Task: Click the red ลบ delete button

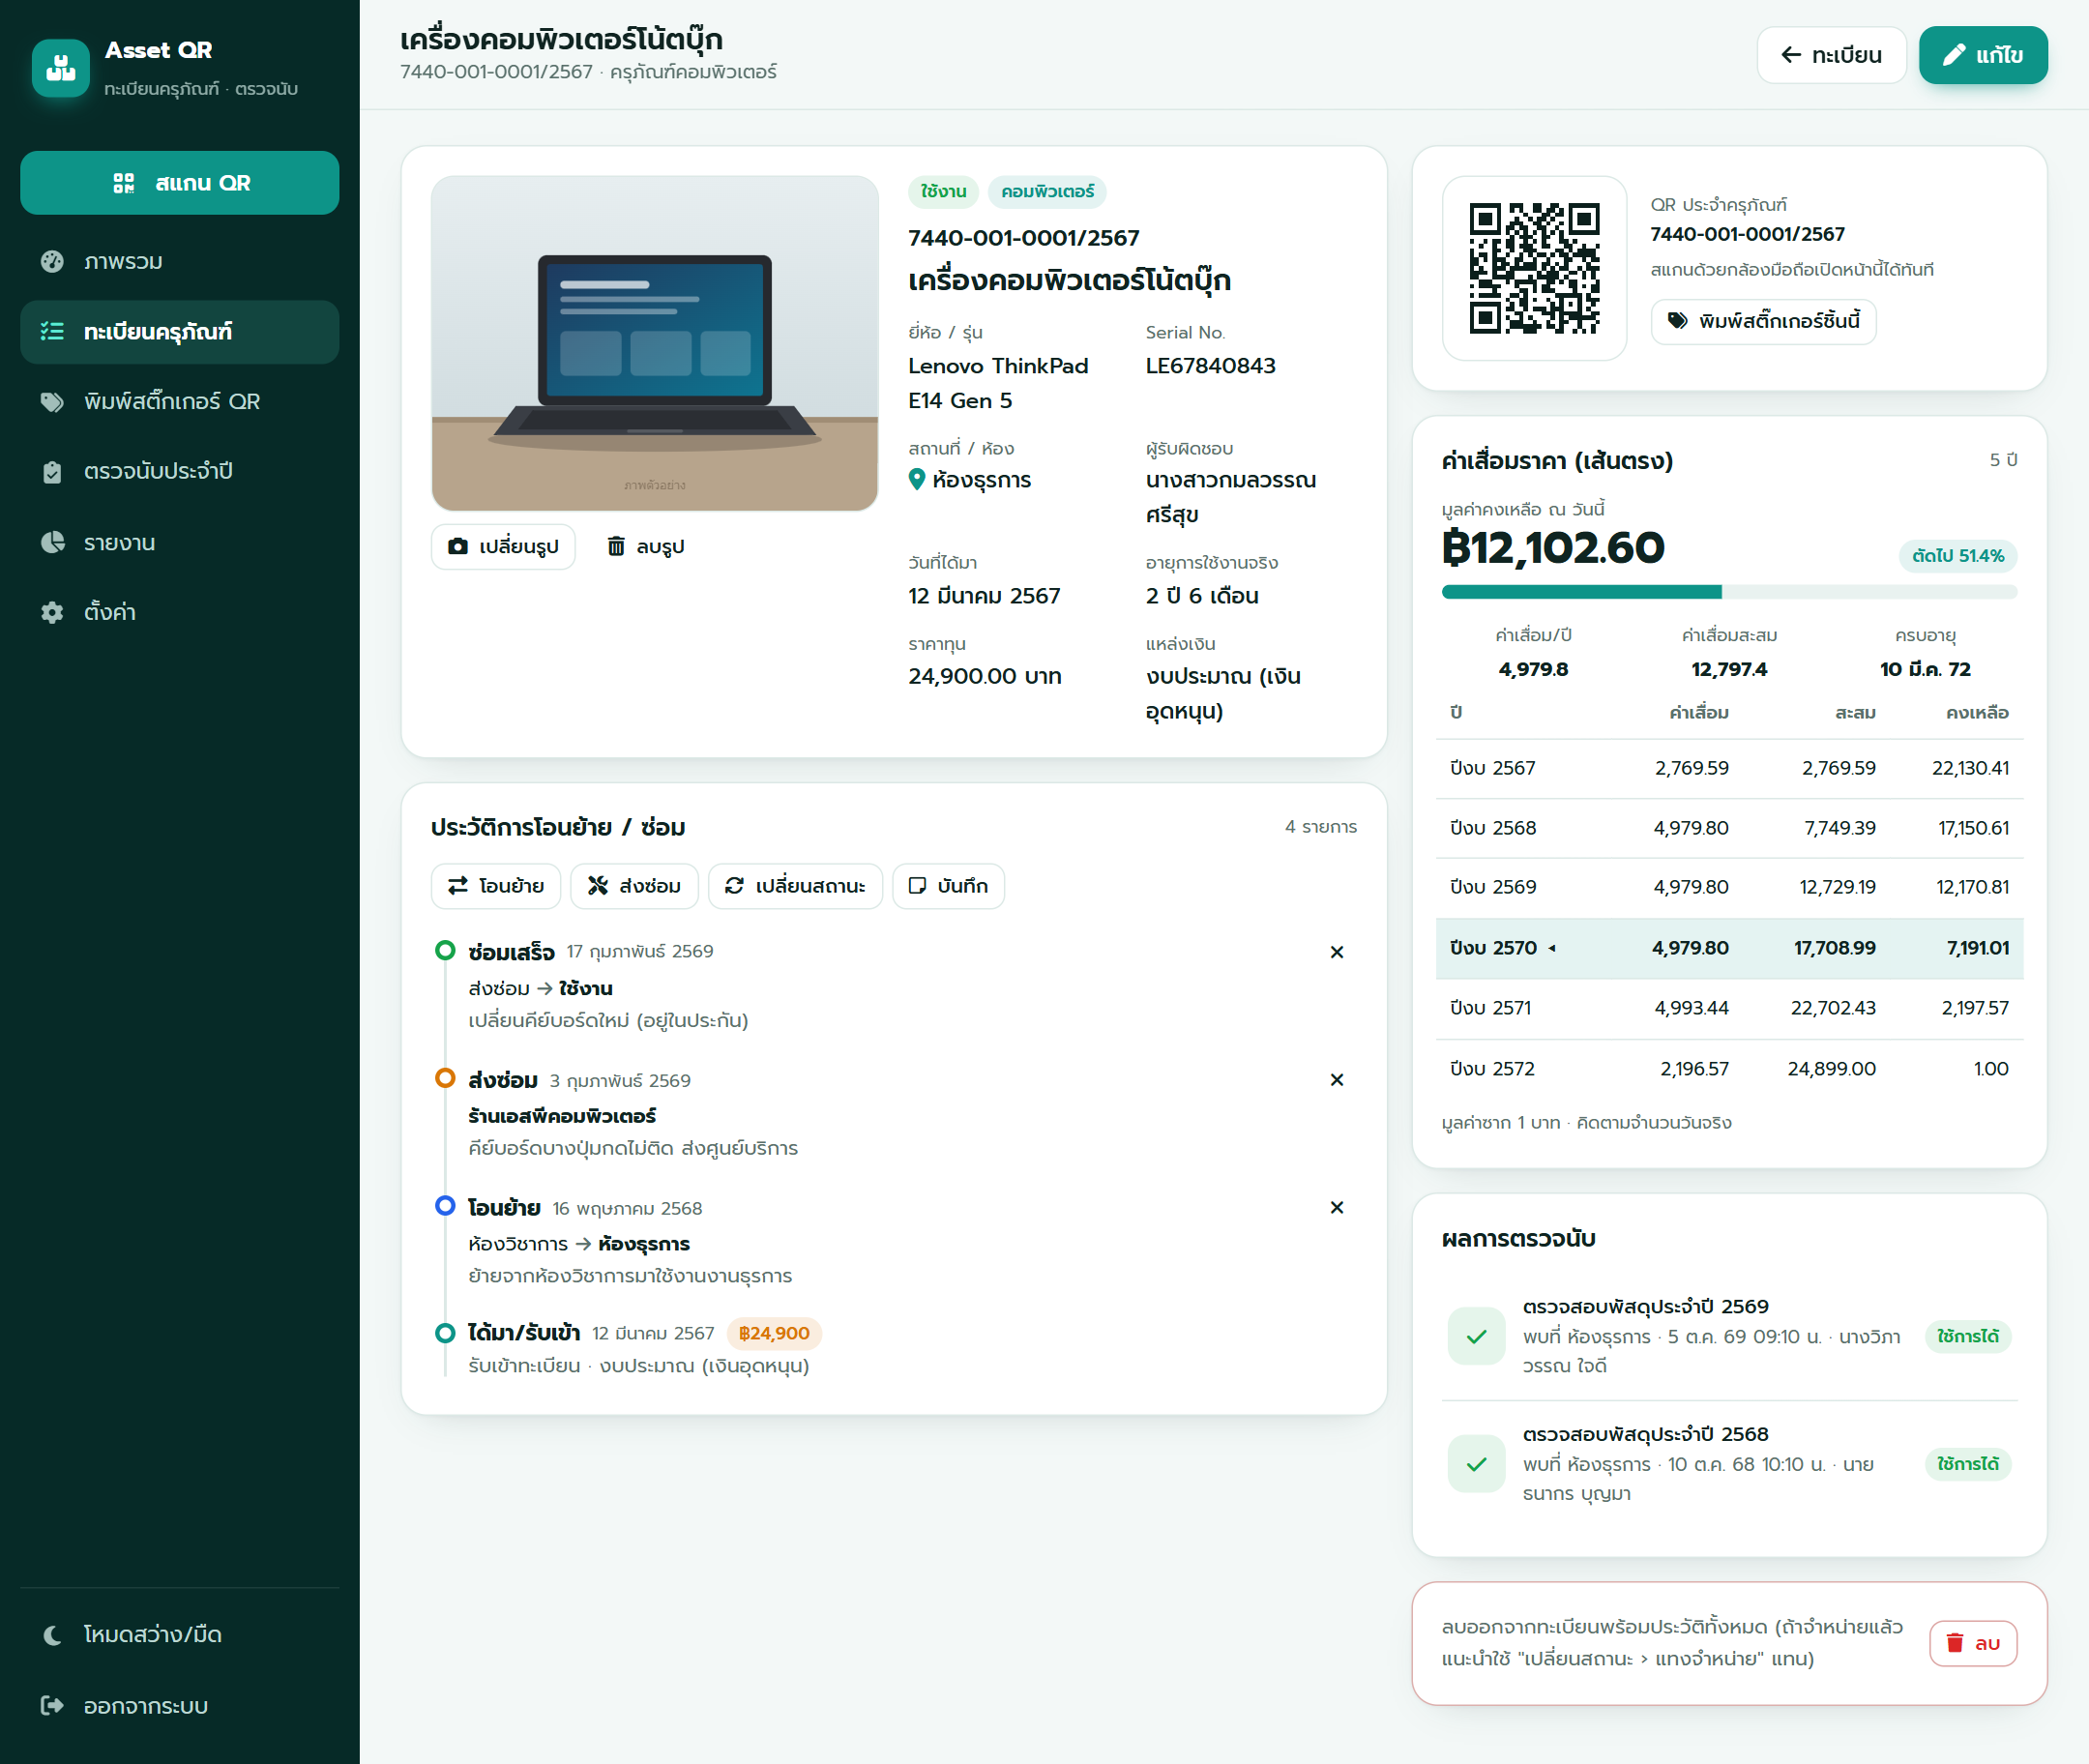Action: coord(1972,1644)
